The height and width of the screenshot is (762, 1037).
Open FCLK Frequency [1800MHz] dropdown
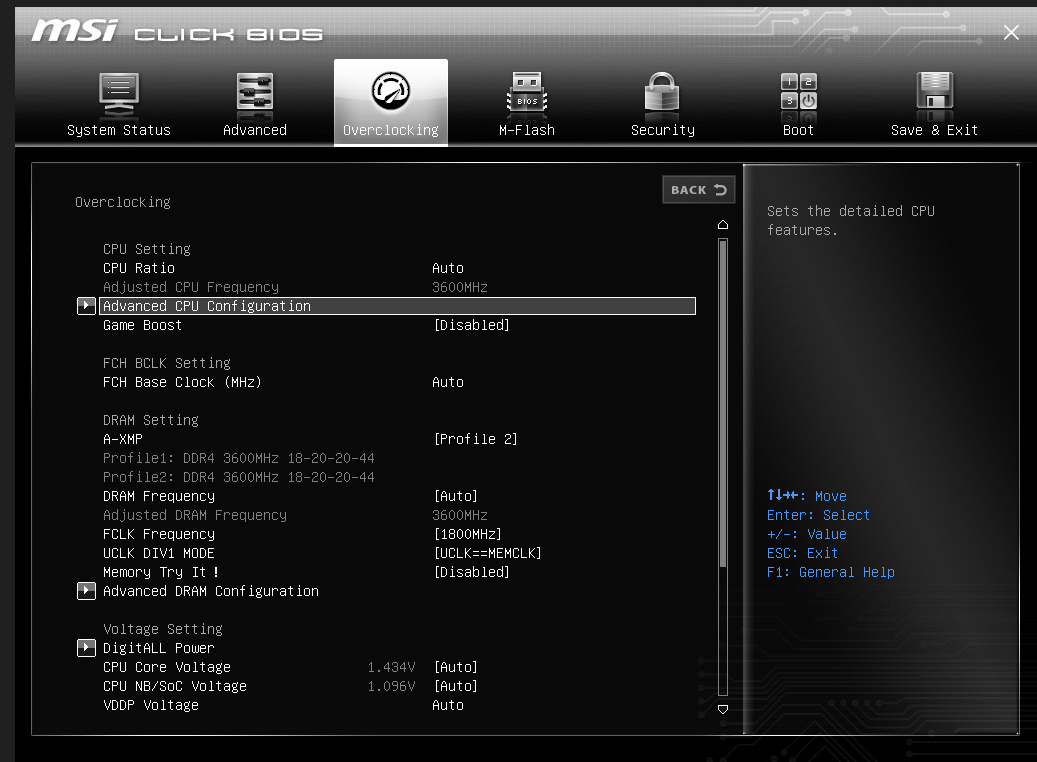(468, 534)
